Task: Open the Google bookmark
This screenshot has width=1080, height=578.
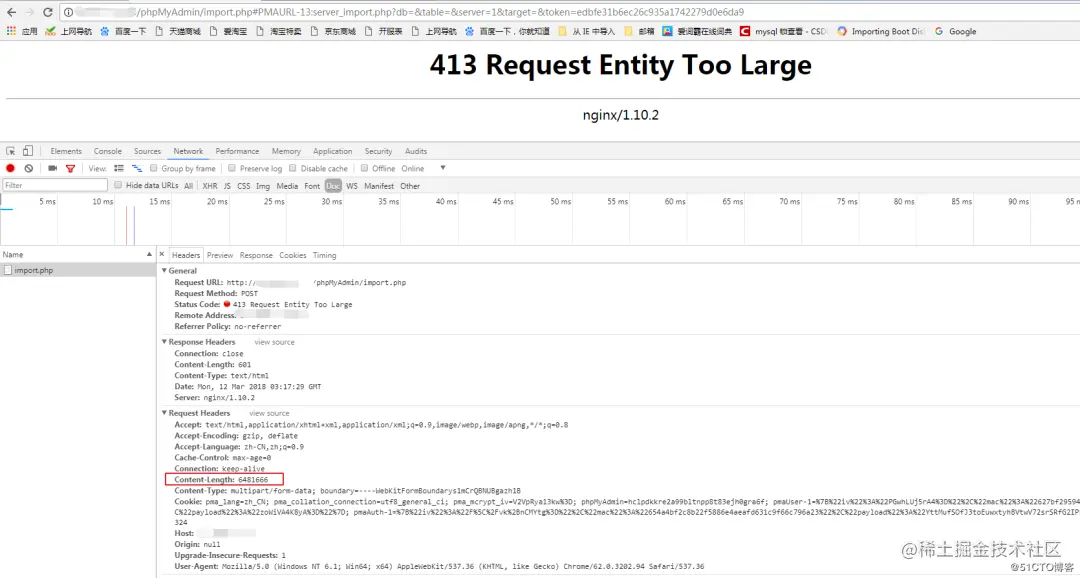Action: click(x=955, y=31)
